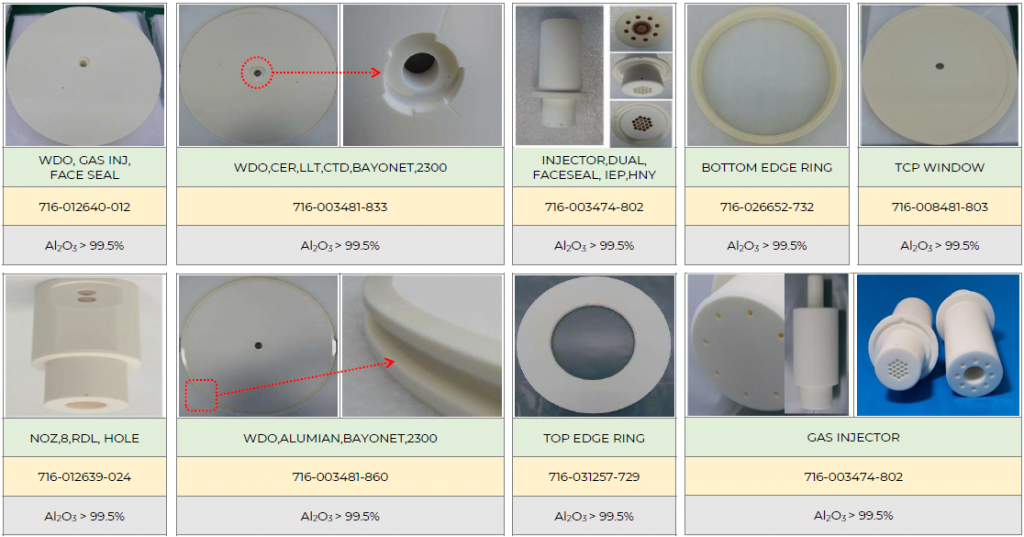Select the WDO,ALUMIAN,BAYONET,2300 label
1024x537 pixels.
[x=340, y=438]
